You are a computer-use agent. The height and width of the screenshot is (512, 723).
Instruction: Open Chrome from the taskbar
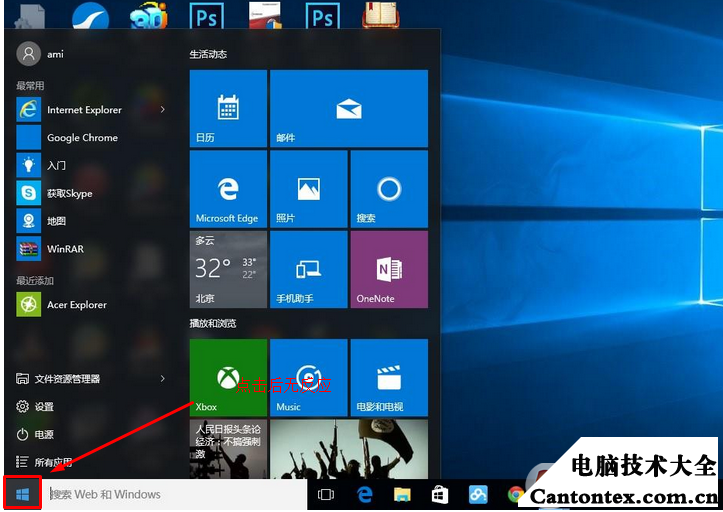click(x=516, y=494)
